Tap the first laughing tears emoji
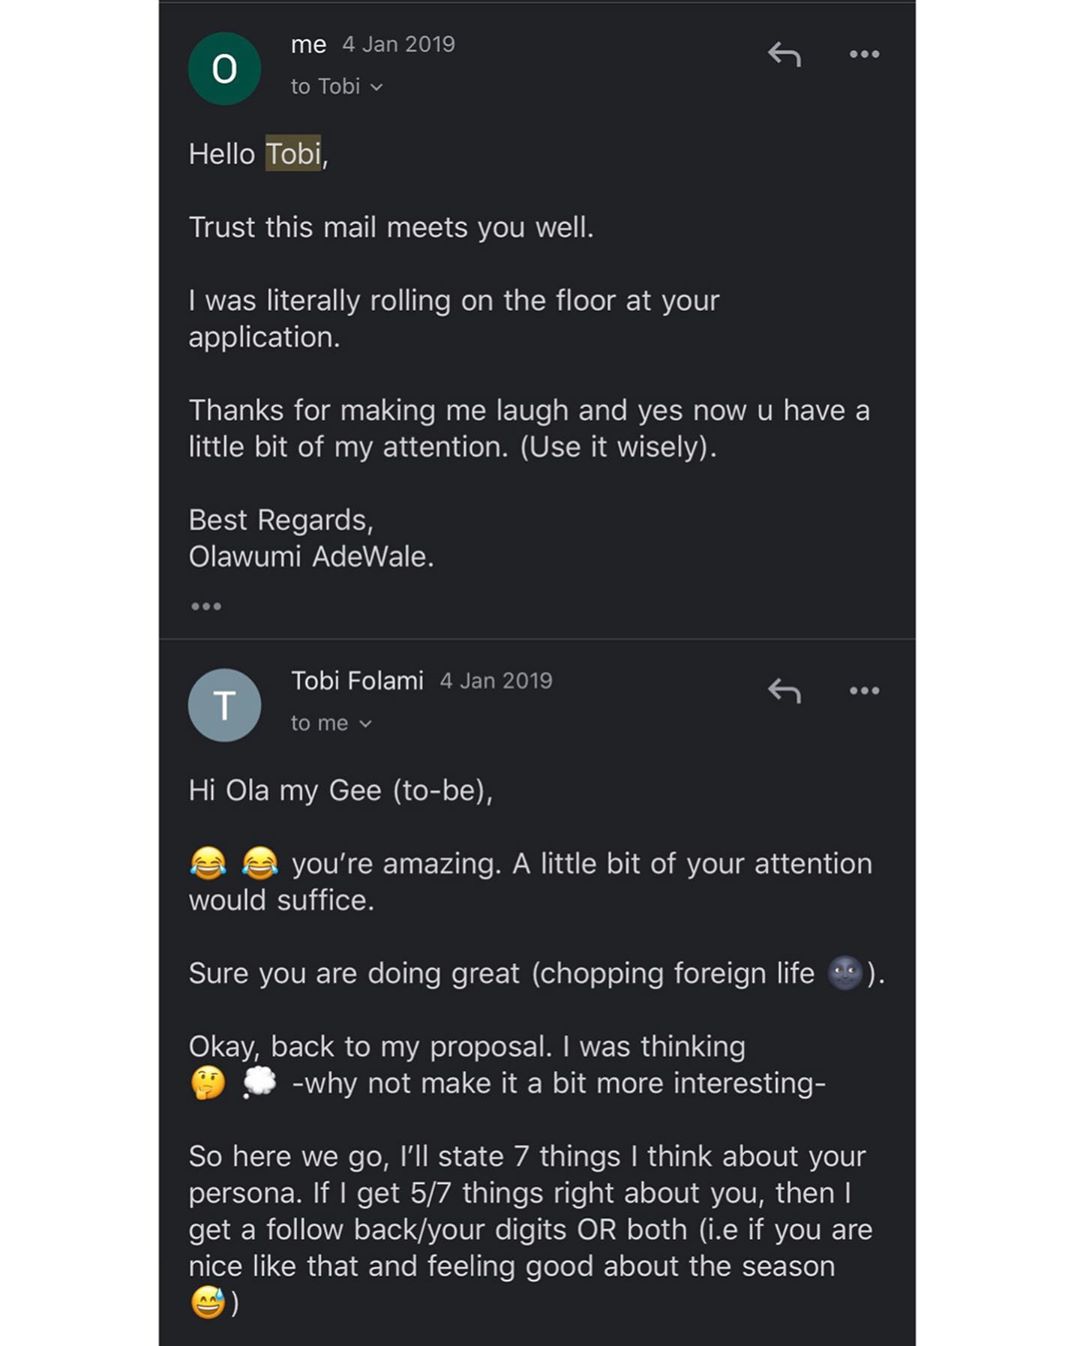The height and width of the screenshot is (1346, 1080). tap(208, 863)
